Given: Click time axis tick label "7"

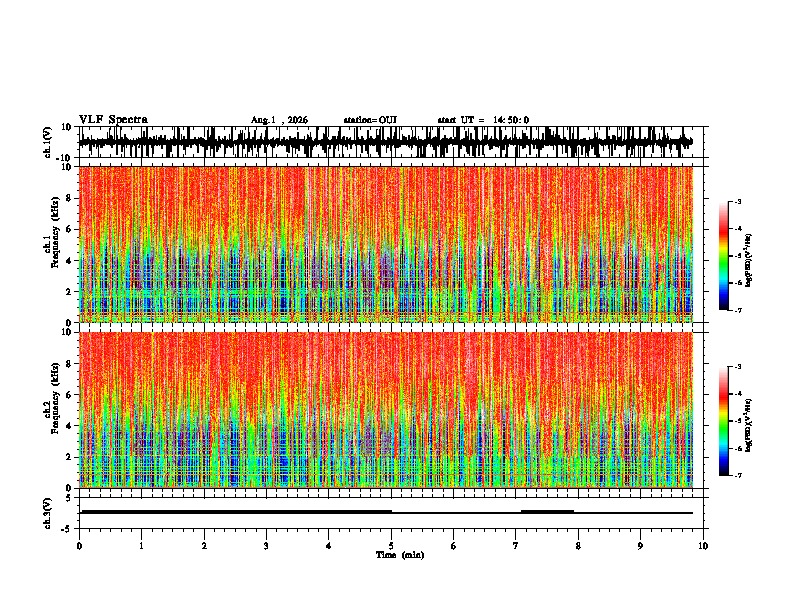Looking at the screenshot, I should pos(516,546).
